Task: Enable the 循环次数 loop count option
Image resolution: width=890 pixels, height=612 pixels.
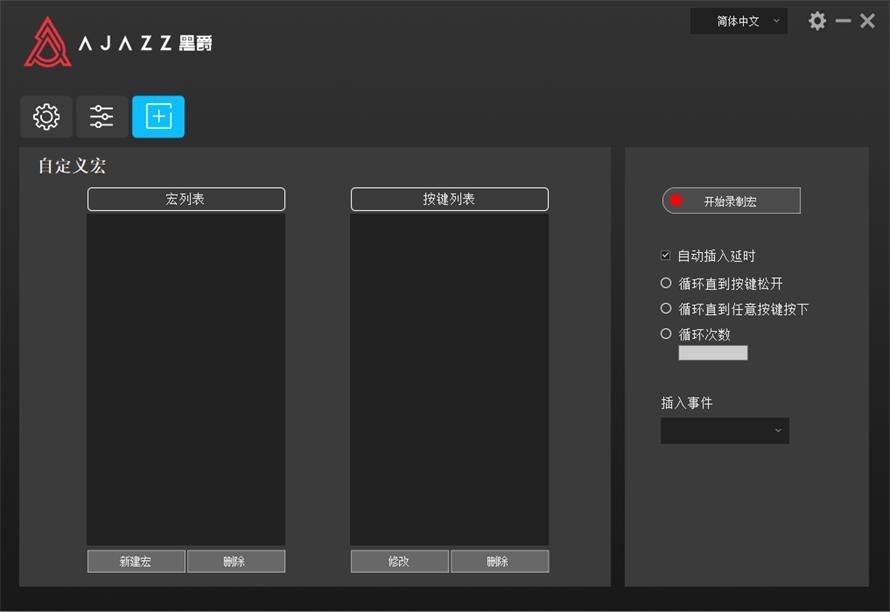Action: tap(665, 334)
